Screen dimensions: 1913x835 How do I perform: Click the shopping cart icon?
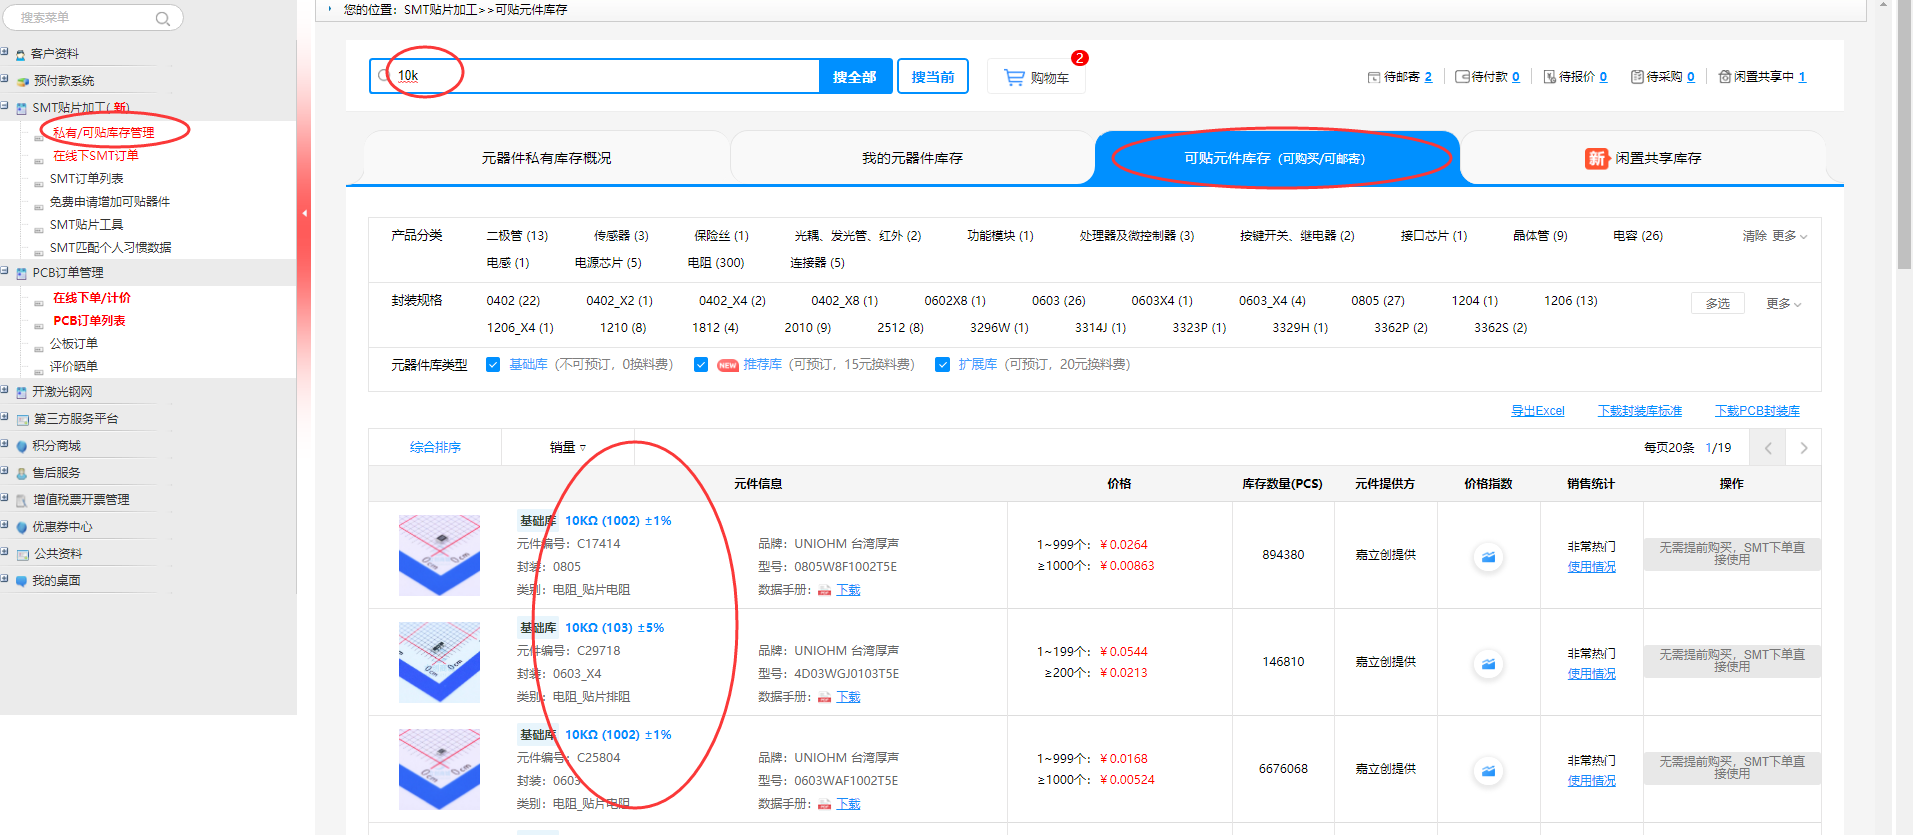[1014, 77]
